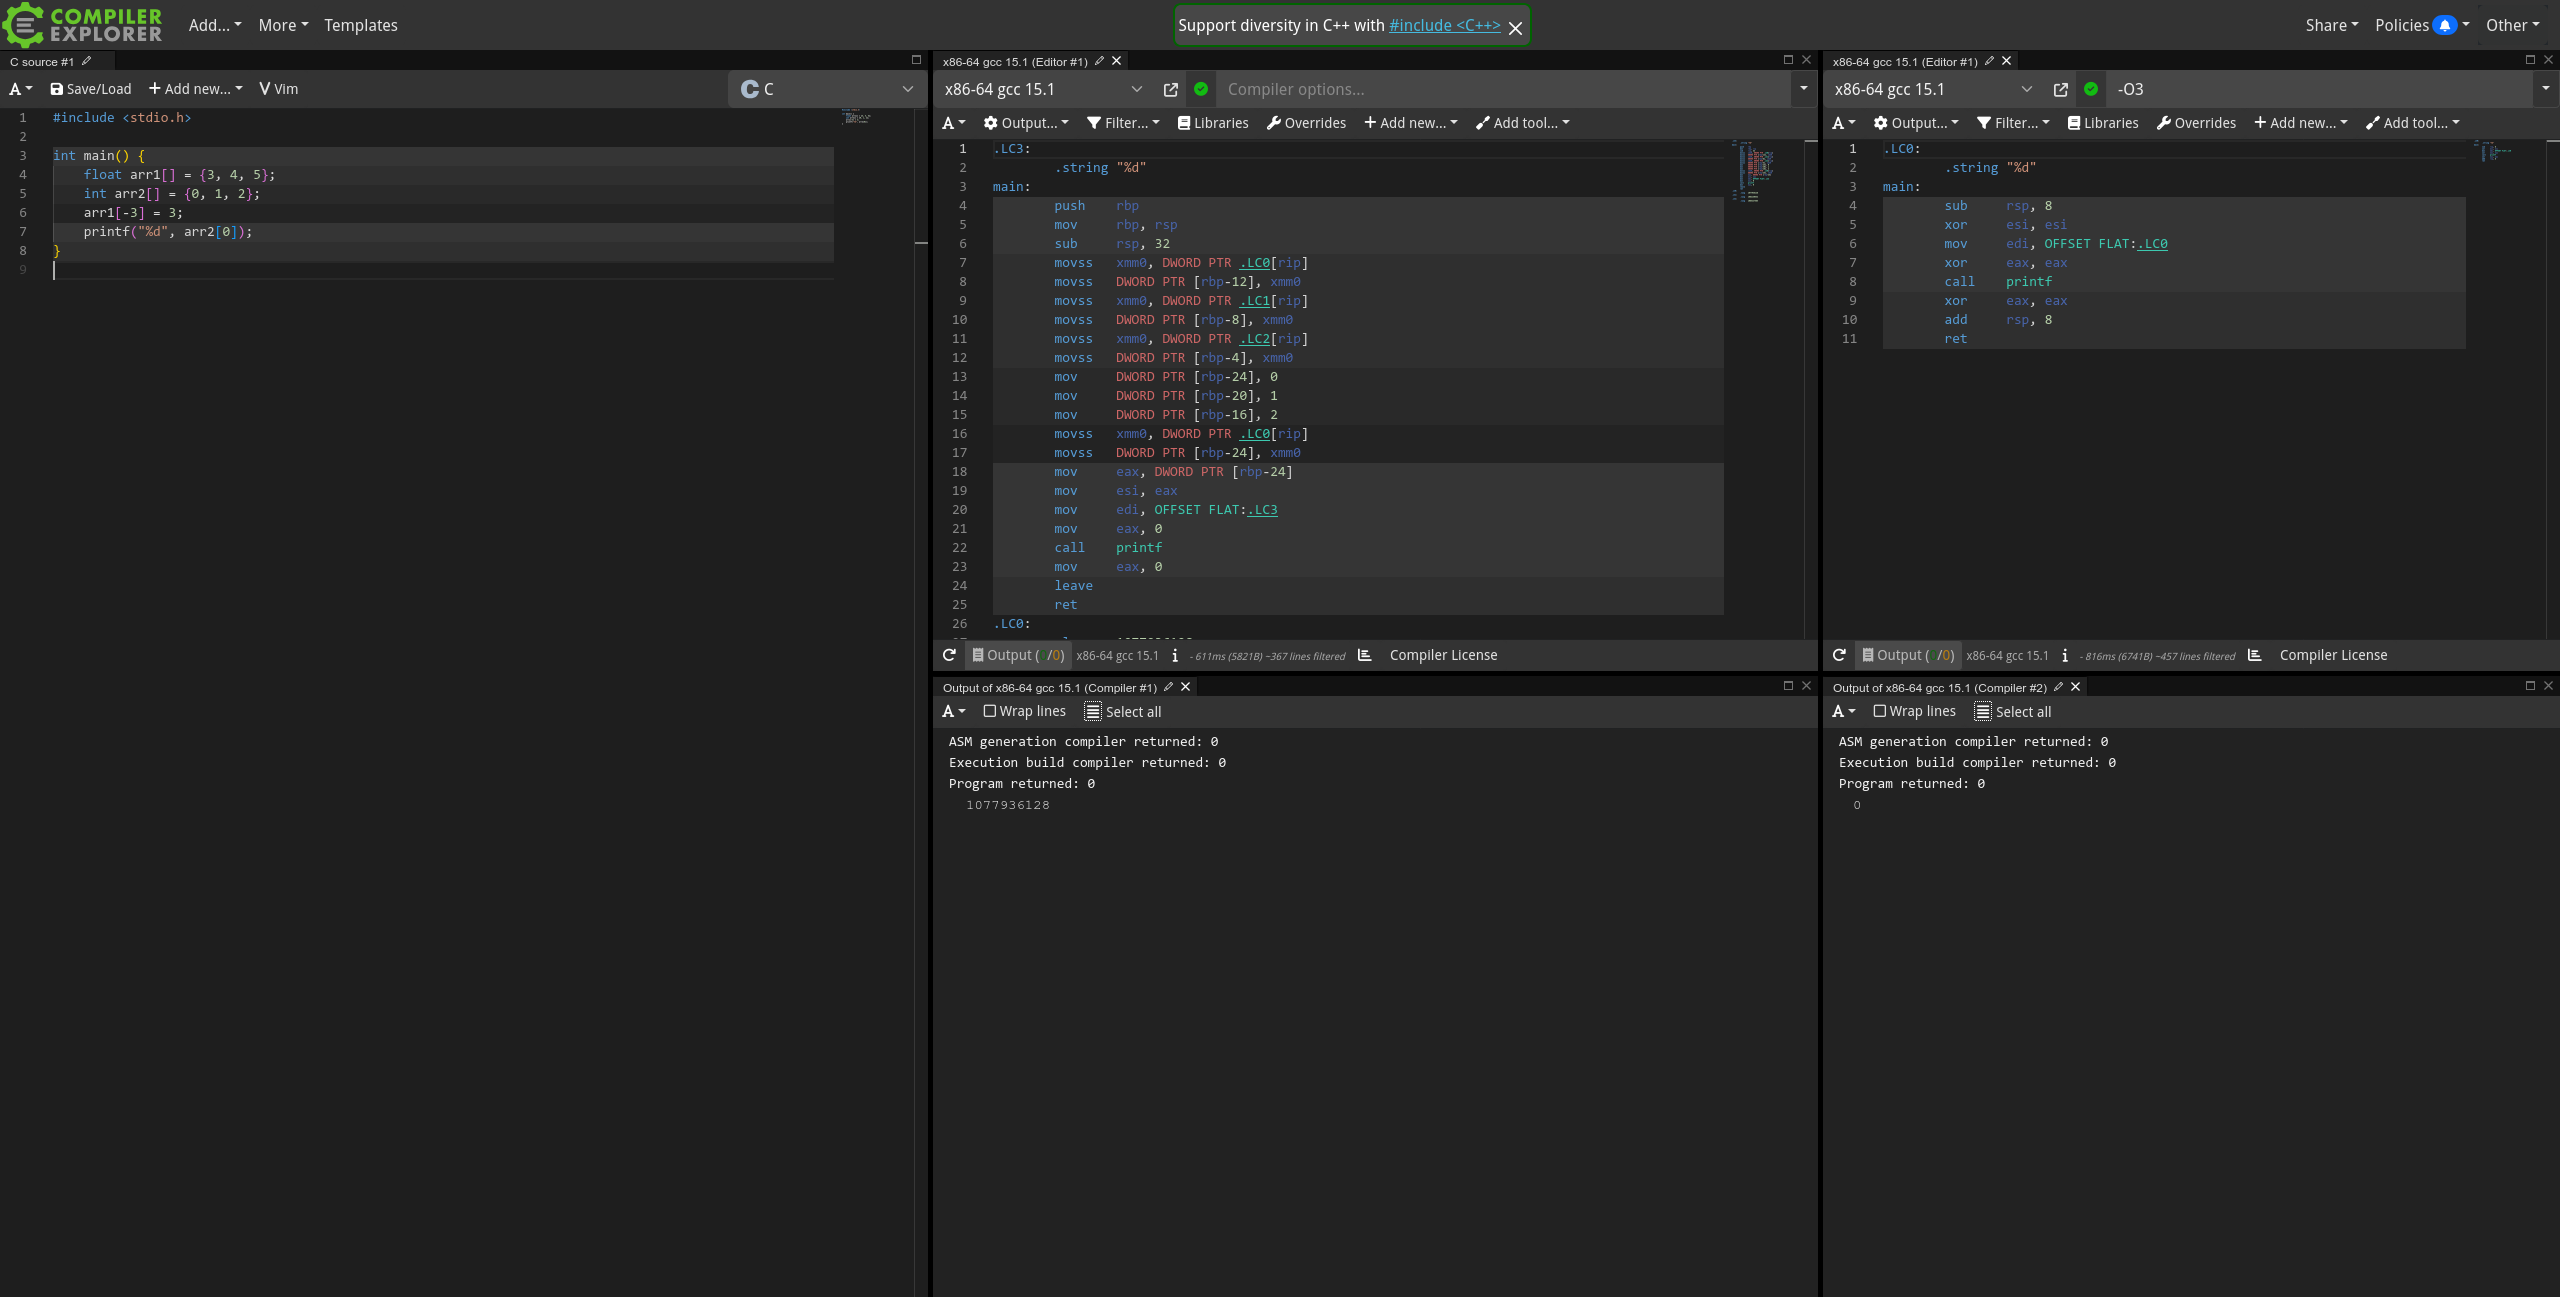This screenshot has height=1297, width=2560.
Task: Open compiler #1 Libraries
Action: [x=1213, y=123]
